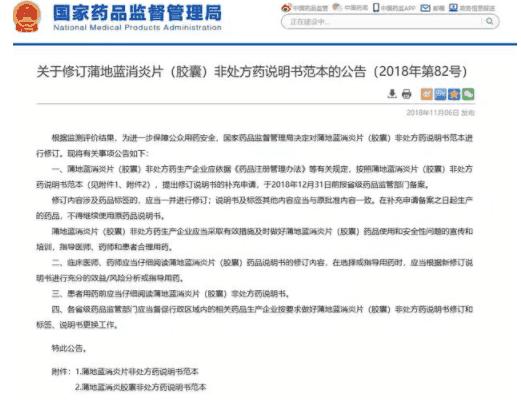Focus the 正在建设中 search field
This screenshot has height=410, width=521.
click(x=383, y=22)
